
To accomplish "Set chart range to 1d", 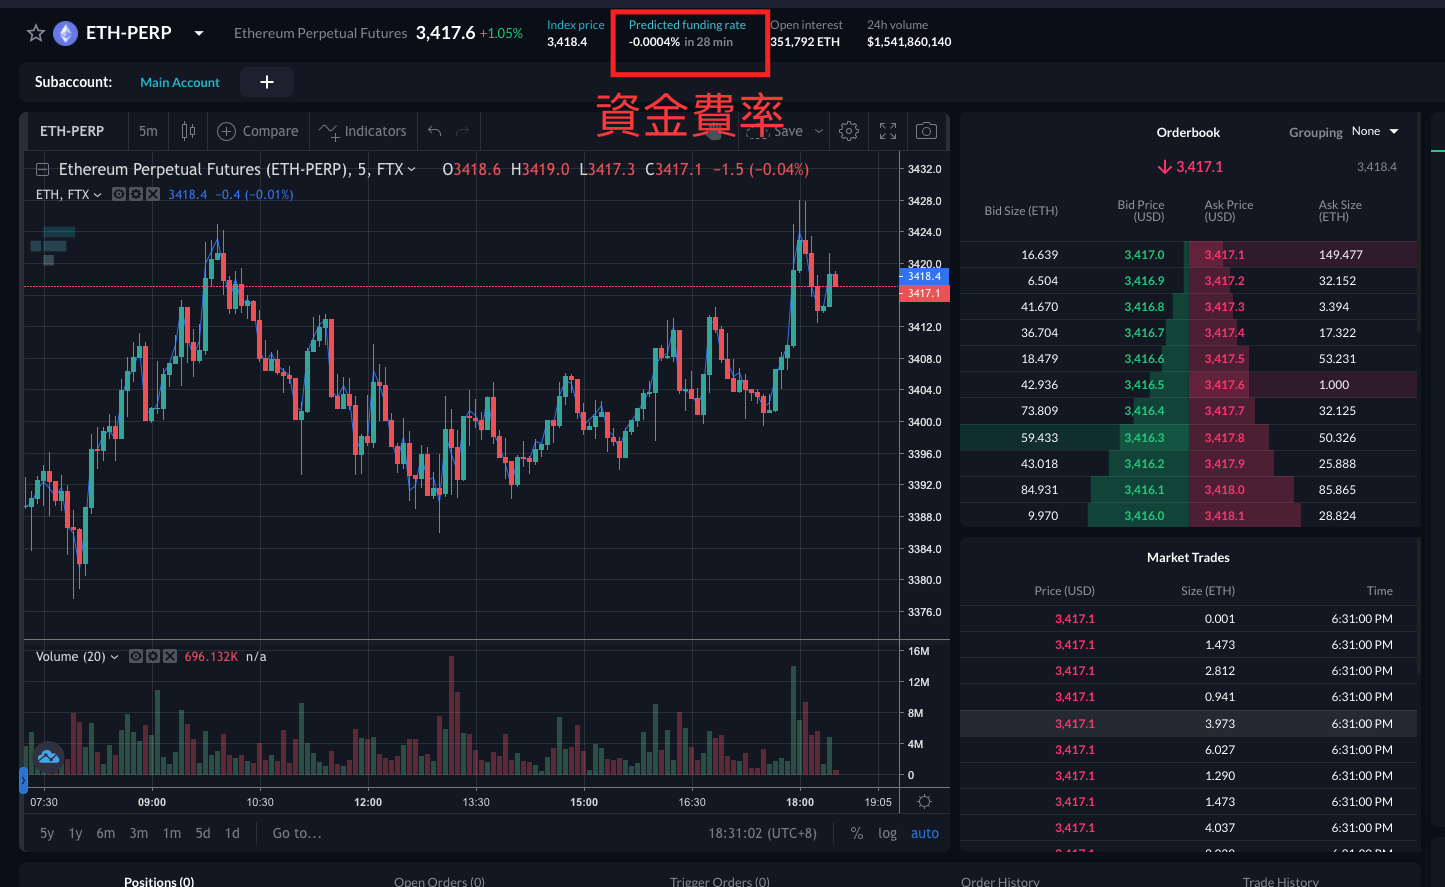I will [232, 833].
